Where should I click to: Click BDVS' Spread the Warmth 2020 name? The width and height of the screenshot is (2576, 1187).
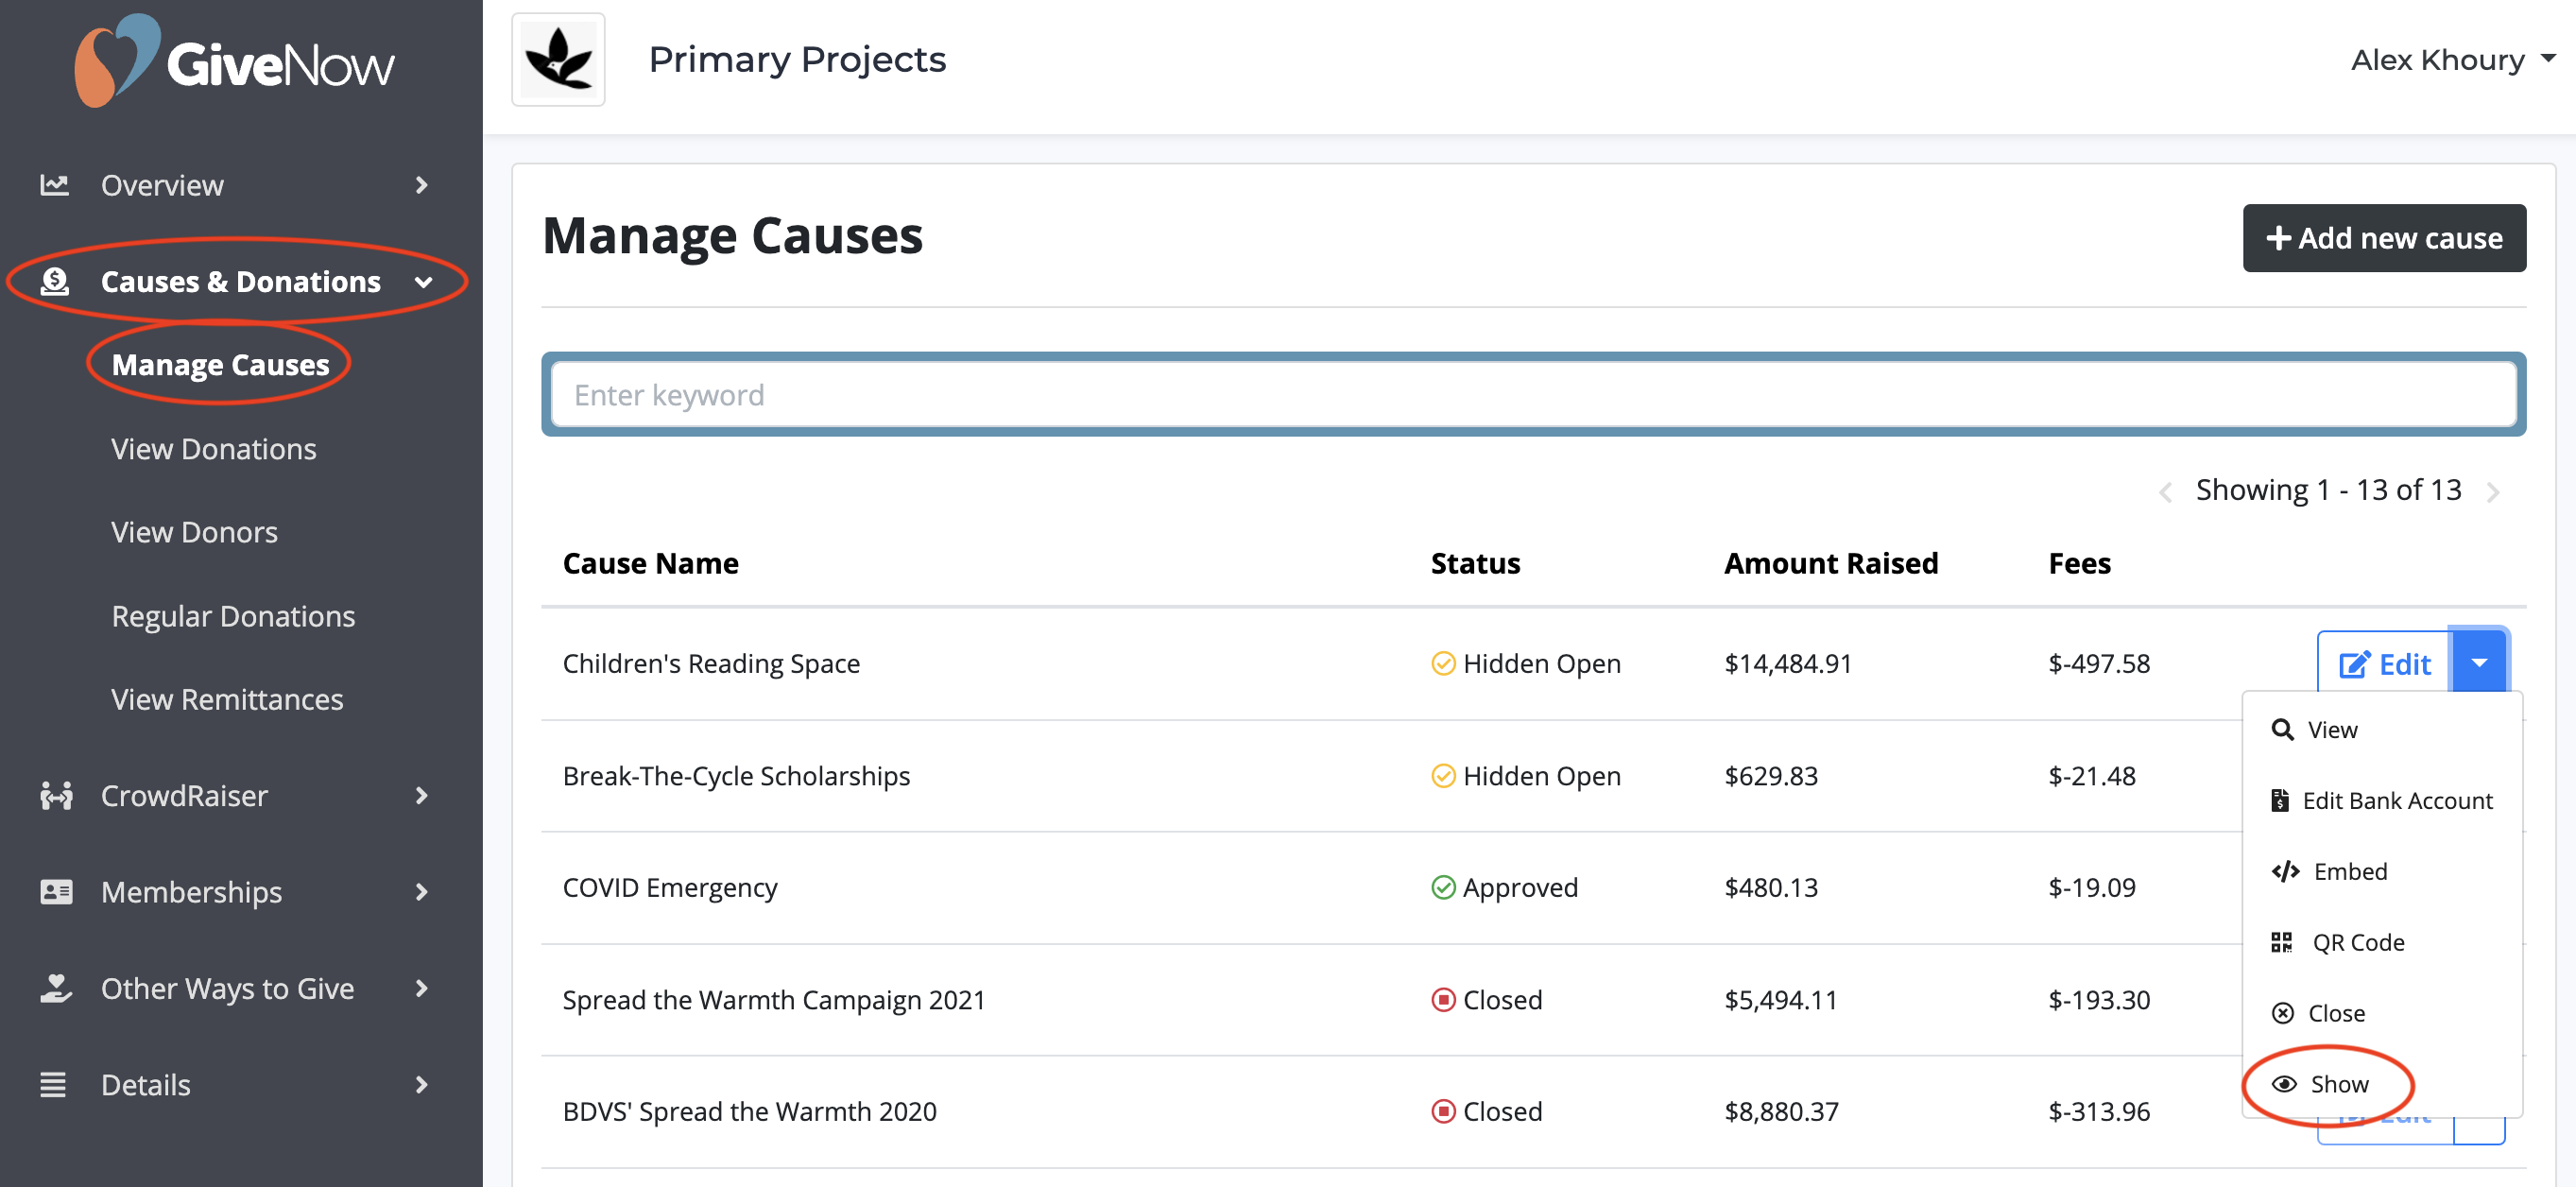tap(749, 1112)
